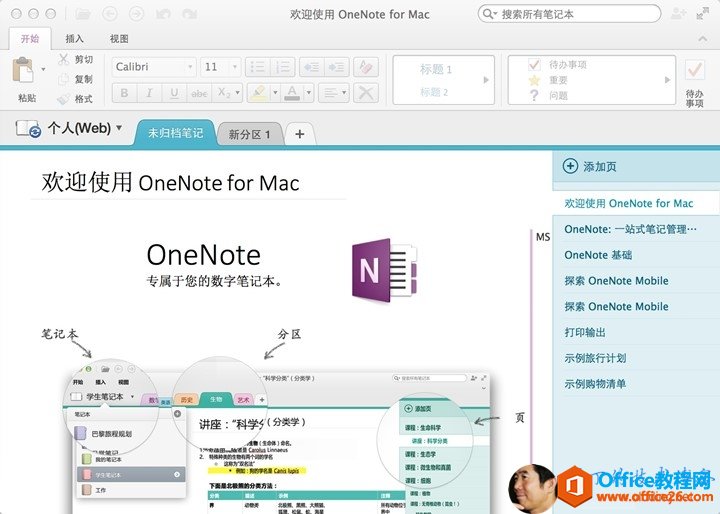Open the alignment dropdown arrow
The image size is (720, 514).
(344, 93)
